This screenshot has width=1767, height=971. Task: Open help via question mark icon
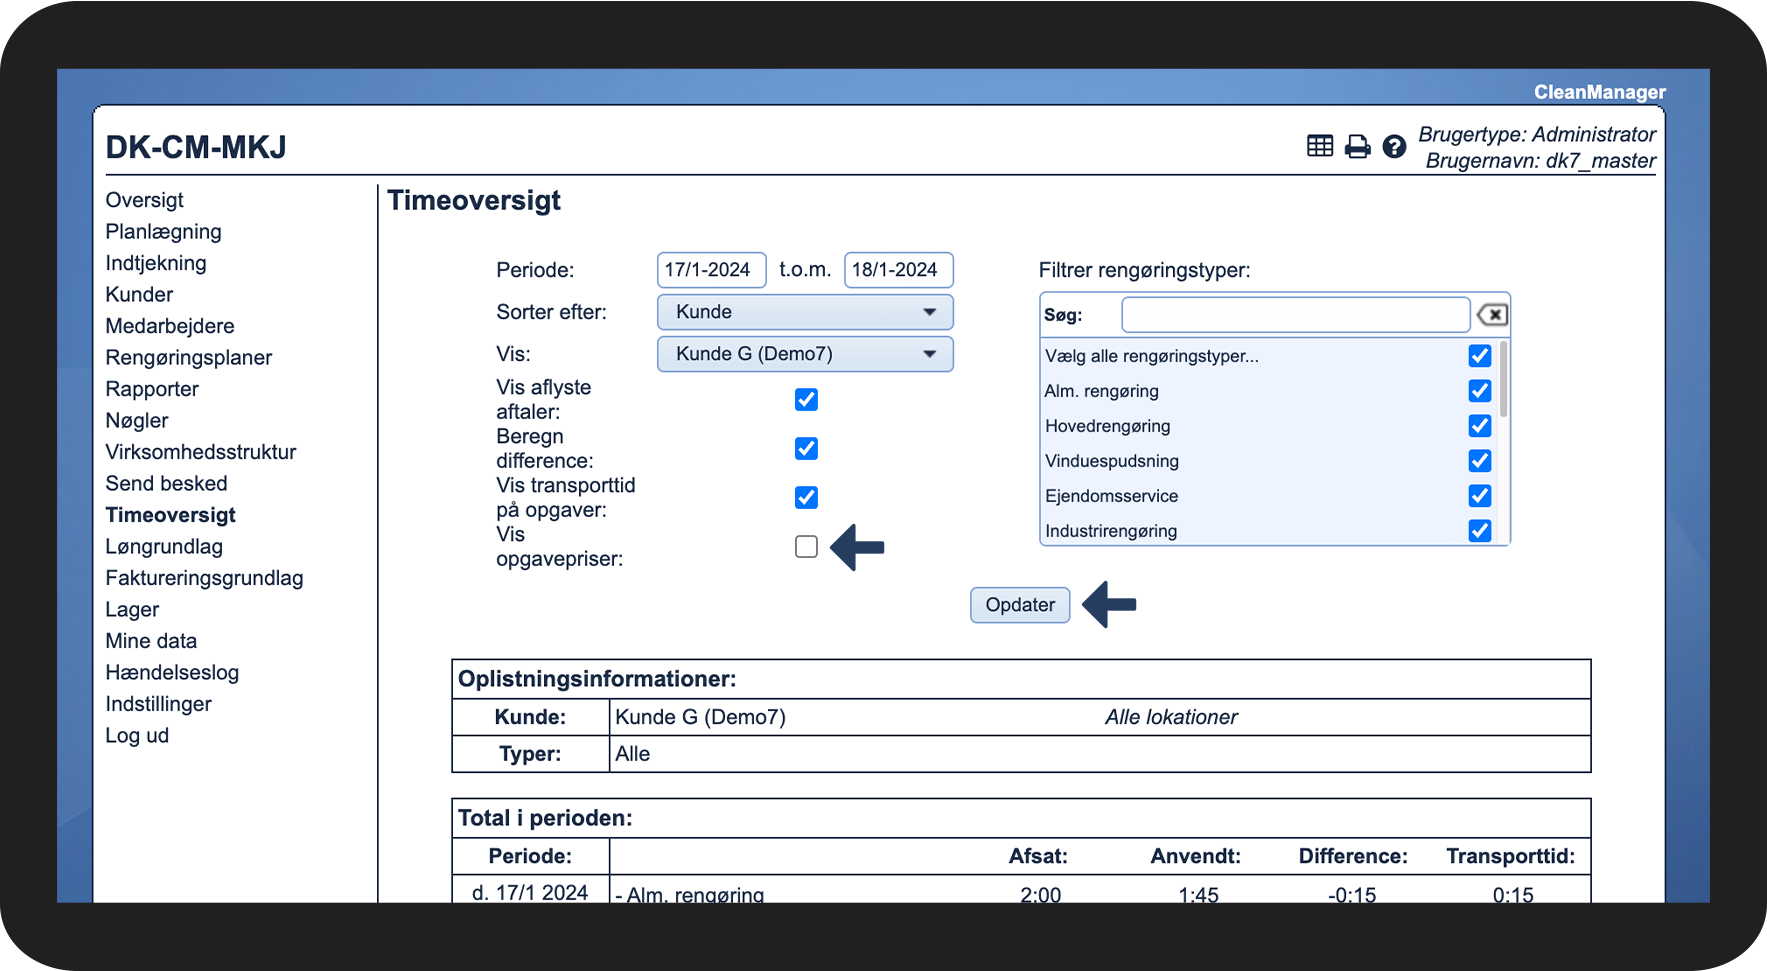1394,147
